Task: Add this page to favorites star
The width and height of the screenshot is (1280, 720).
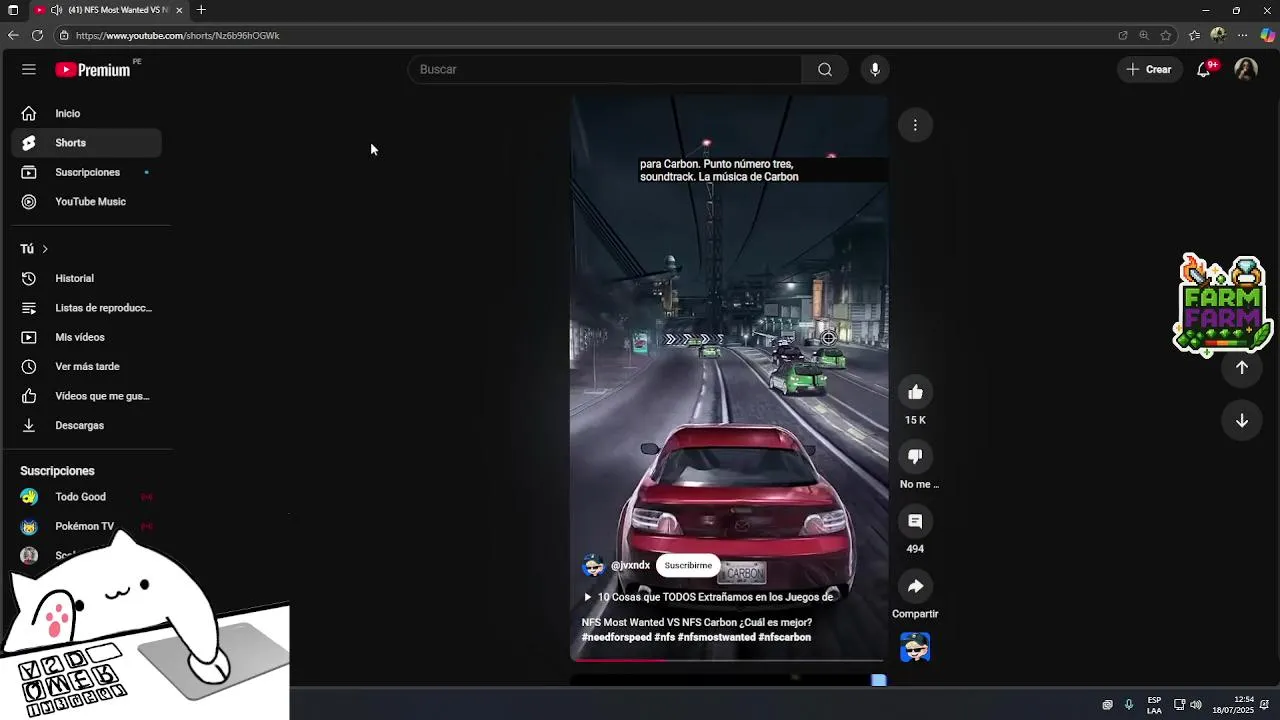Action: pos(1166,35)
